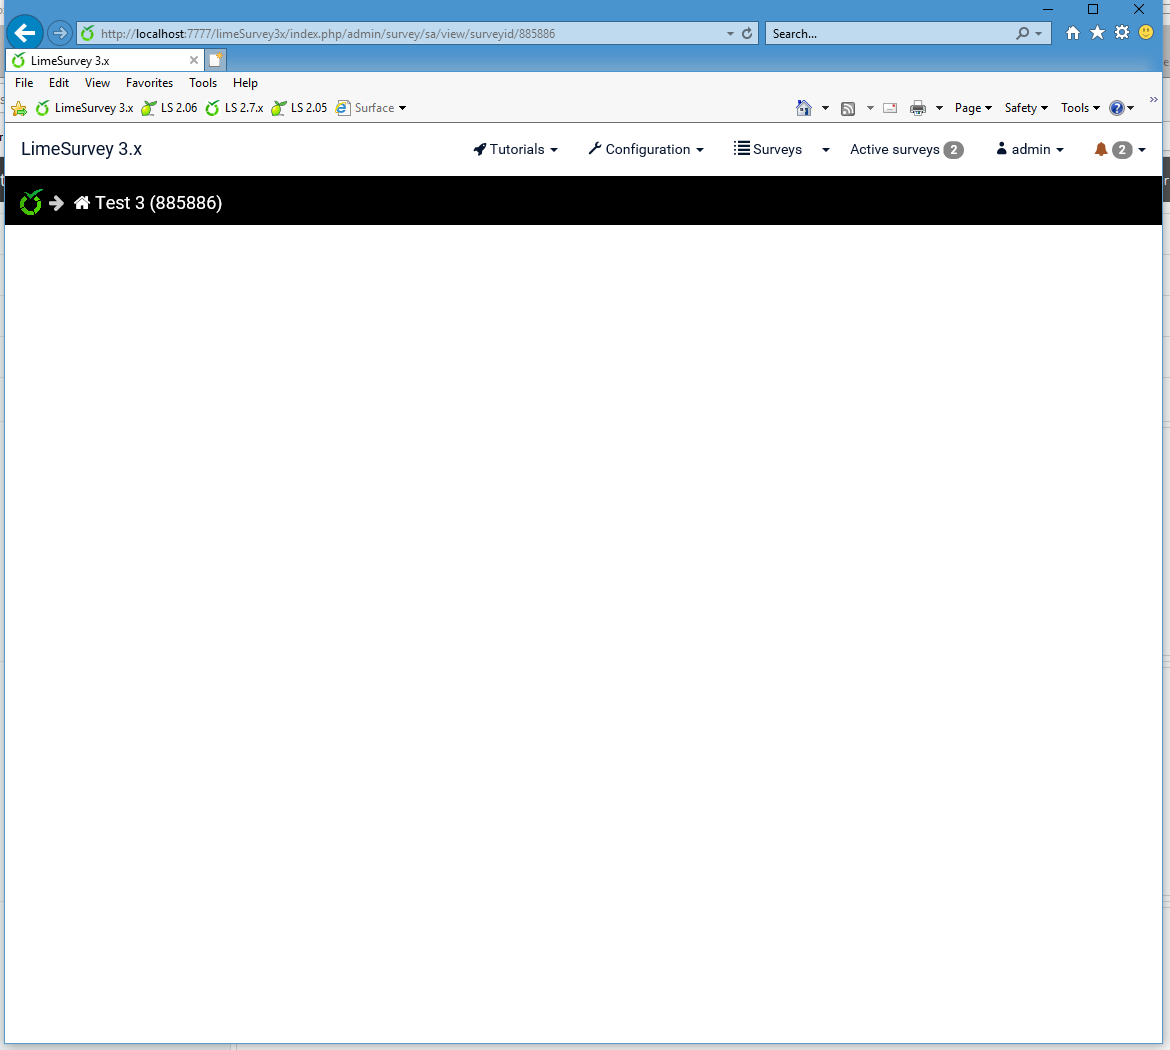Screen dimensions: 1170x1050
Task: Open the LS 2.06 bookmark
Action: point(169,108)
